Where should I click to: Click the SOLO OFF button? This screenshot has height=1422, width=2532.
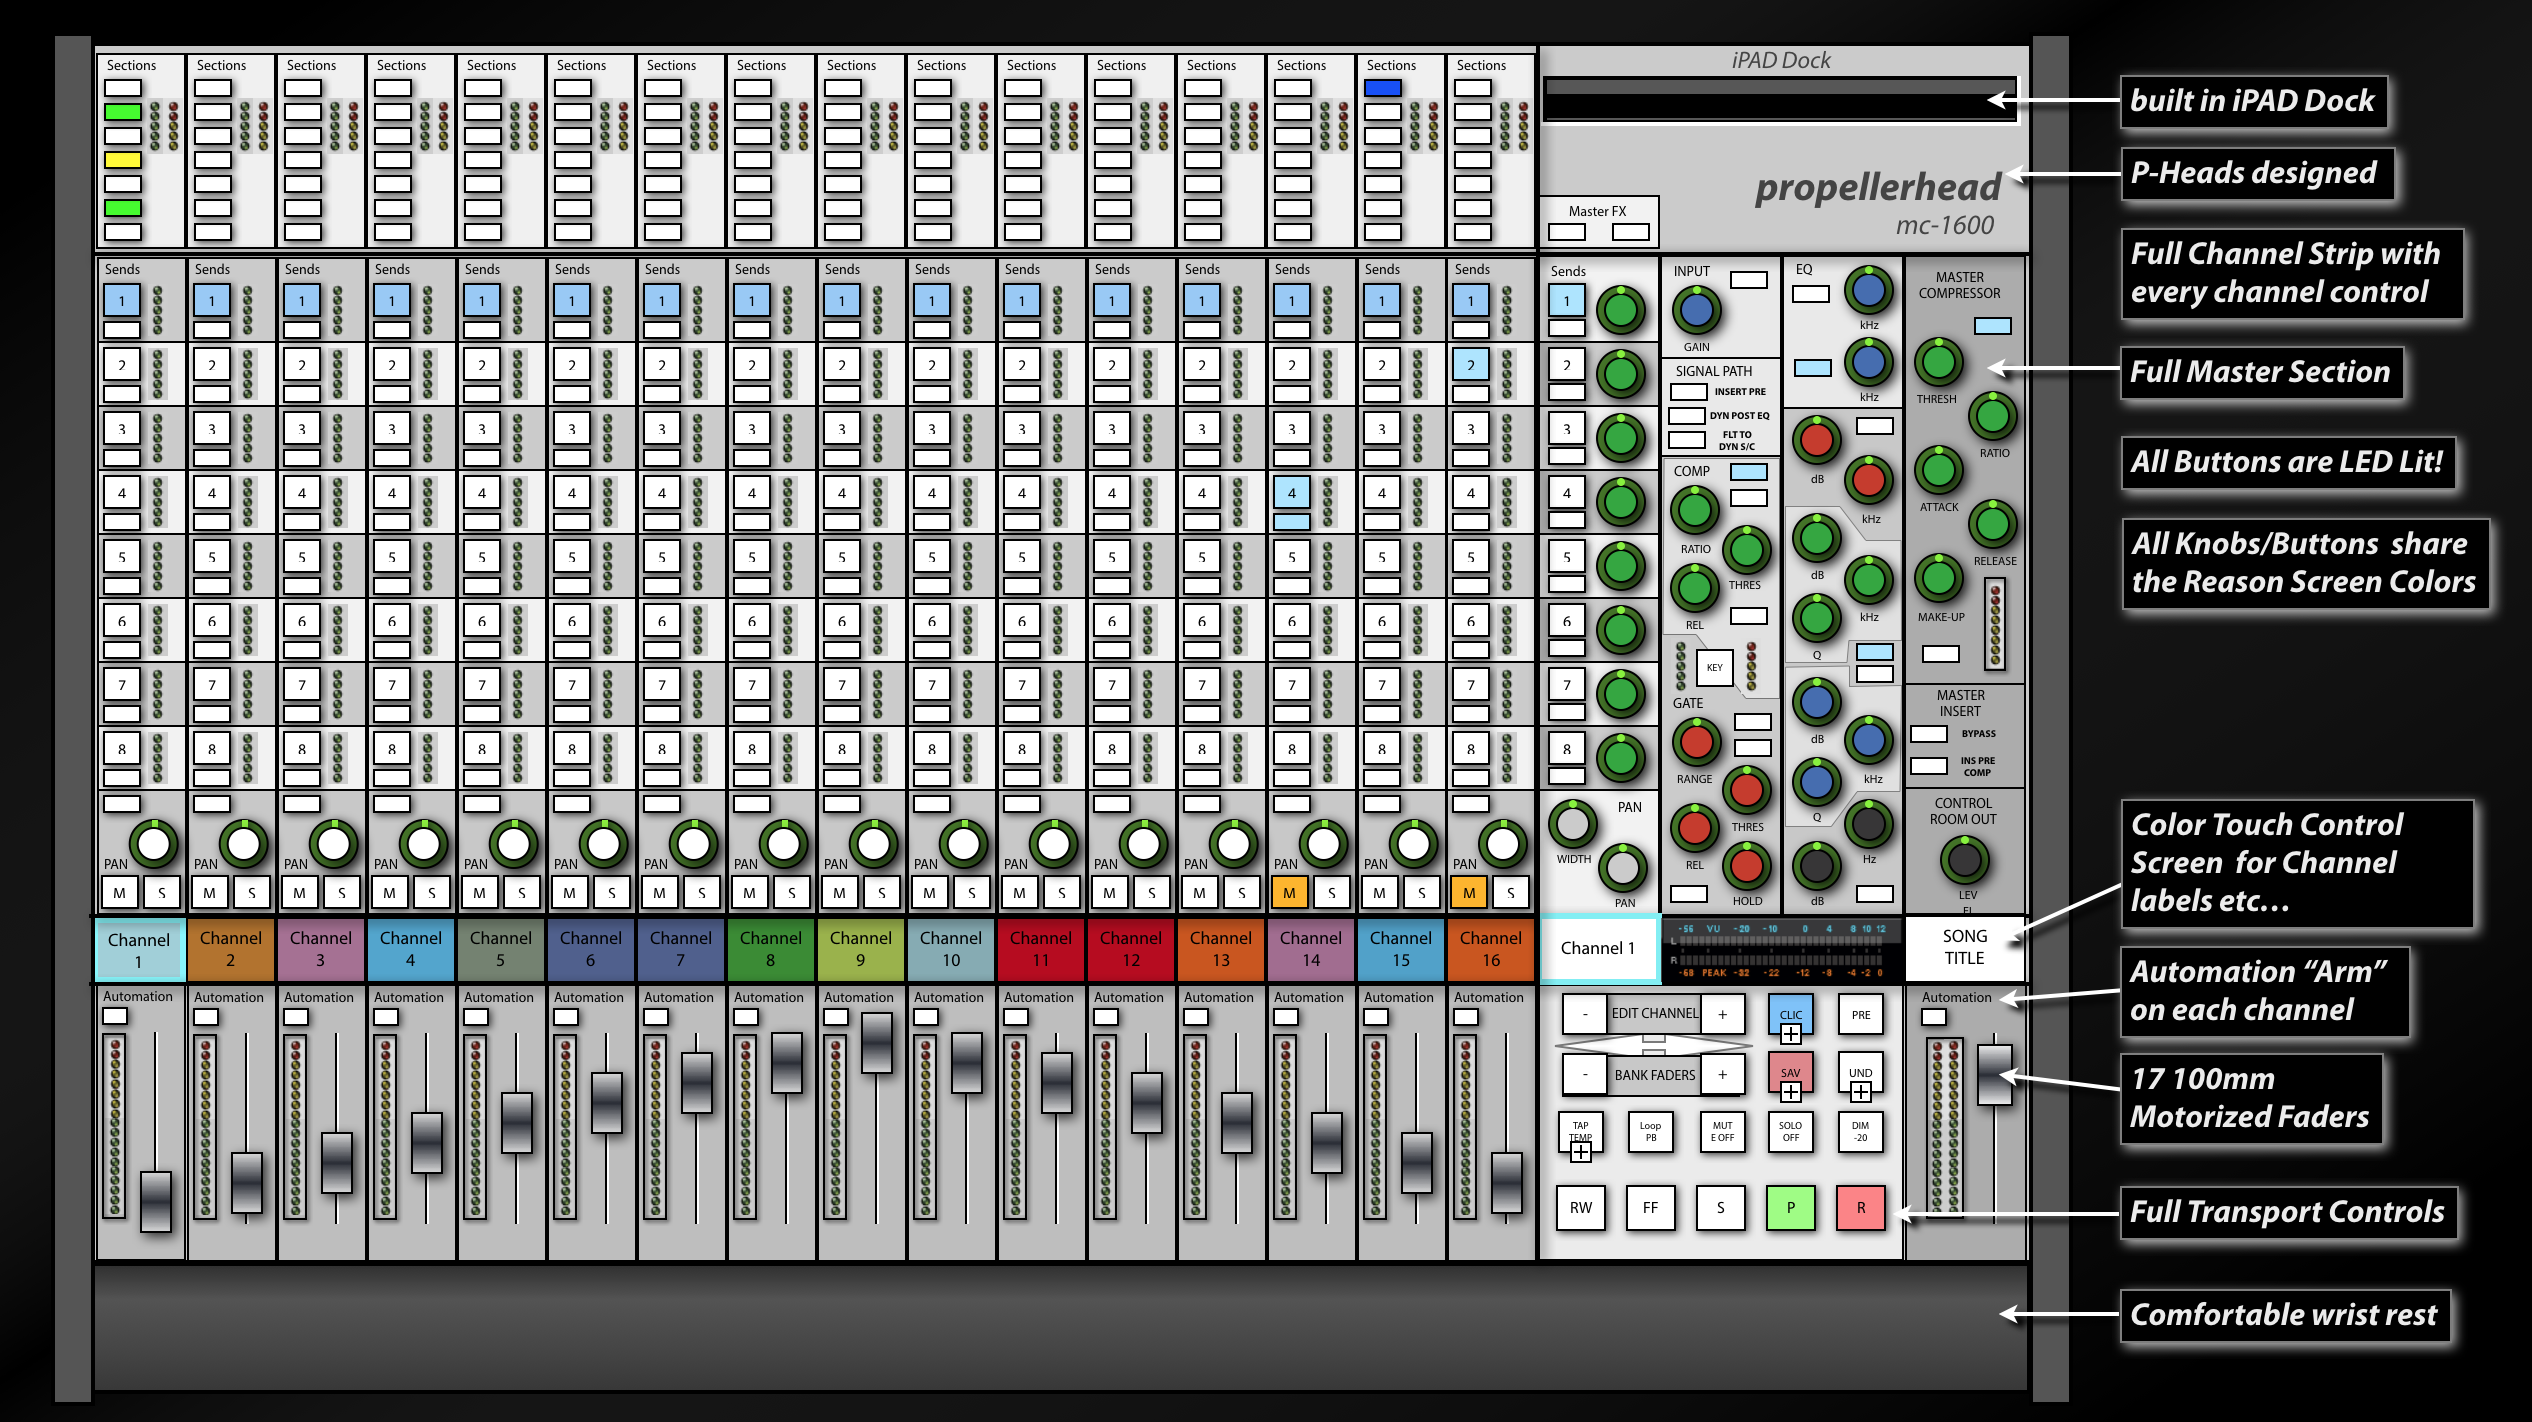coord(1790,1132)
